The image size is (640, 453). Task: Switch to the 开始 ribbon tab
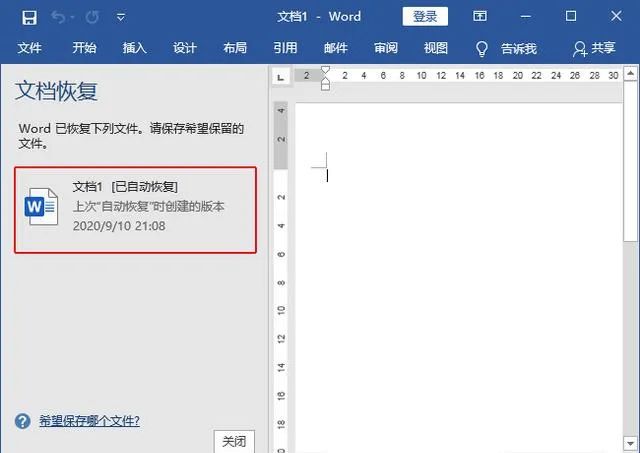tap(84, 48)
